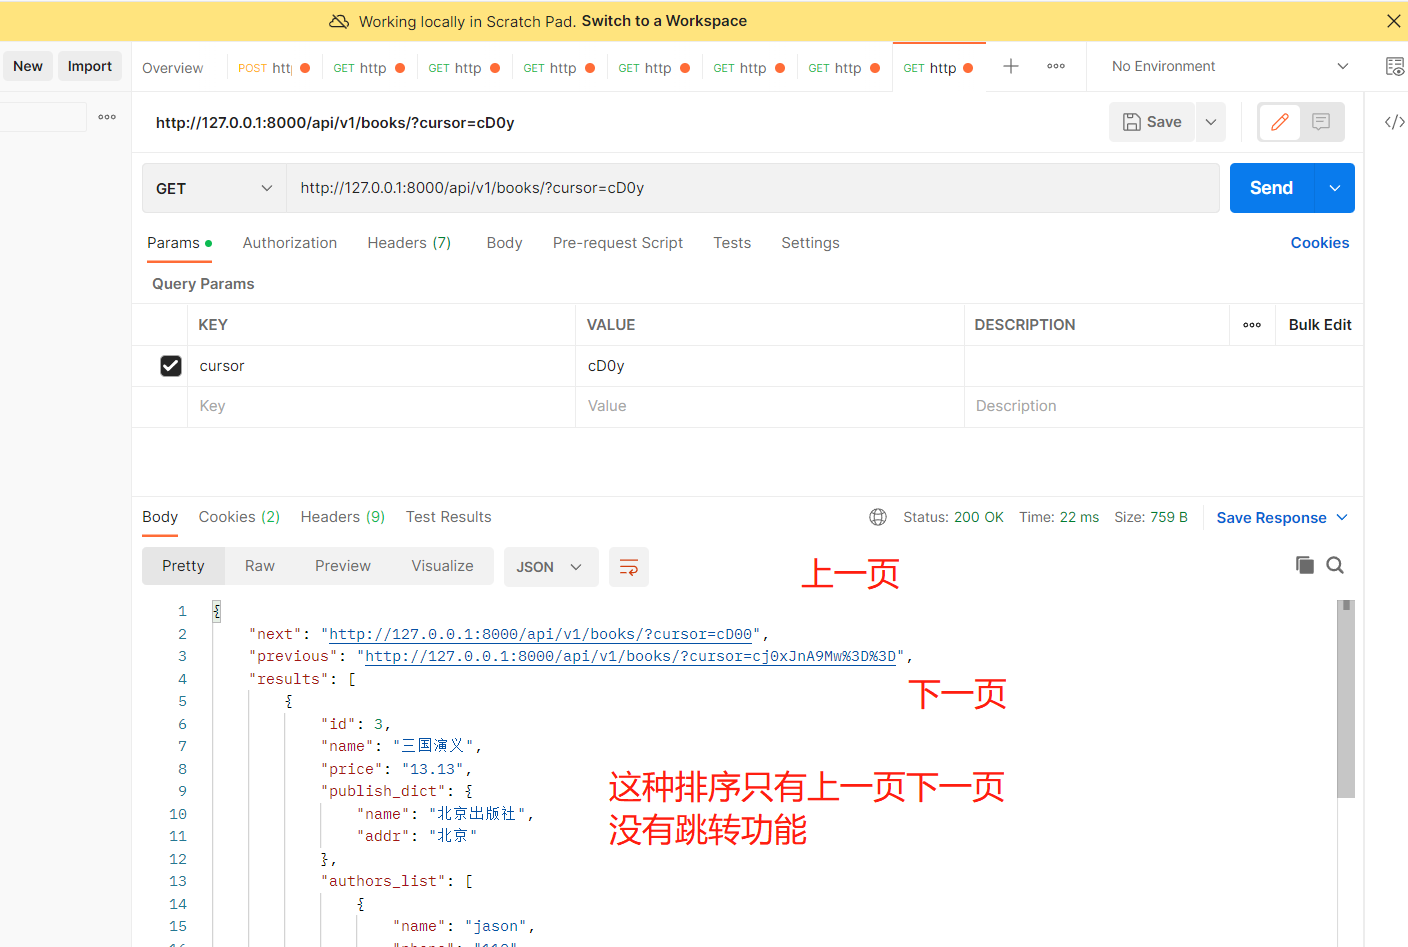
Task: Add a new request tab with plus icon
Action: tap(1011, 66)
